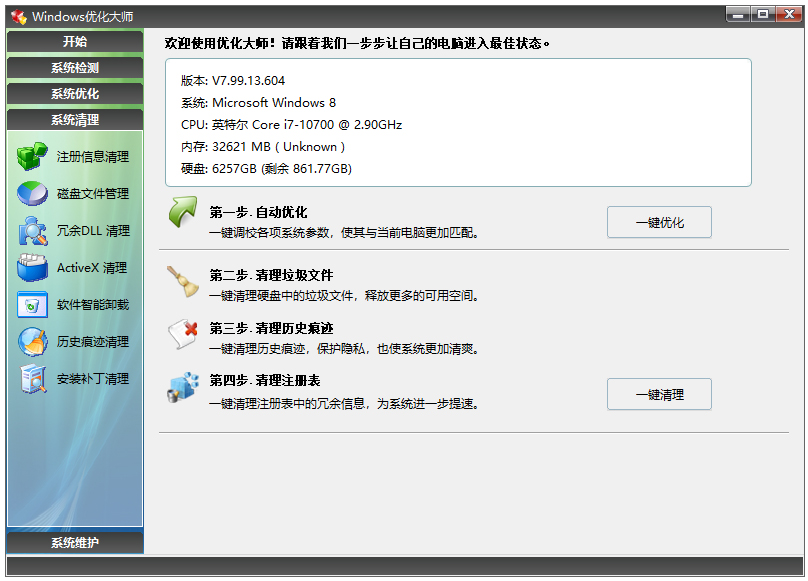Minimize the Windows优化大师 window

[x=738, y=15]
